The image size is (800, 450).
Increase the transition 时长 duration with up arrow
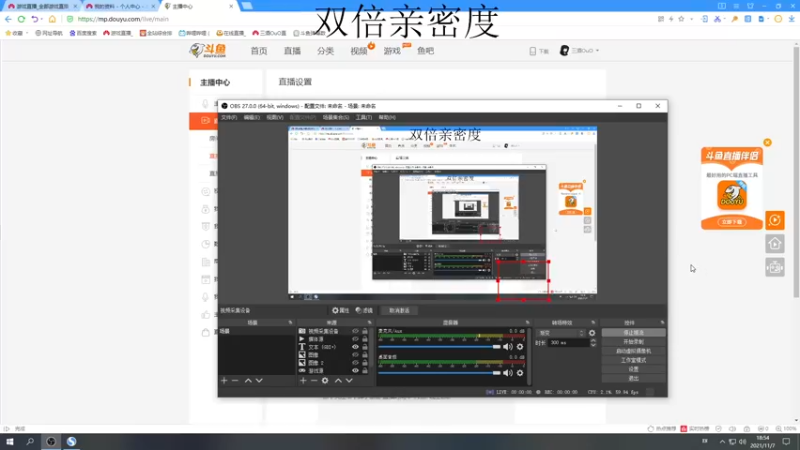tap(593, 341)
